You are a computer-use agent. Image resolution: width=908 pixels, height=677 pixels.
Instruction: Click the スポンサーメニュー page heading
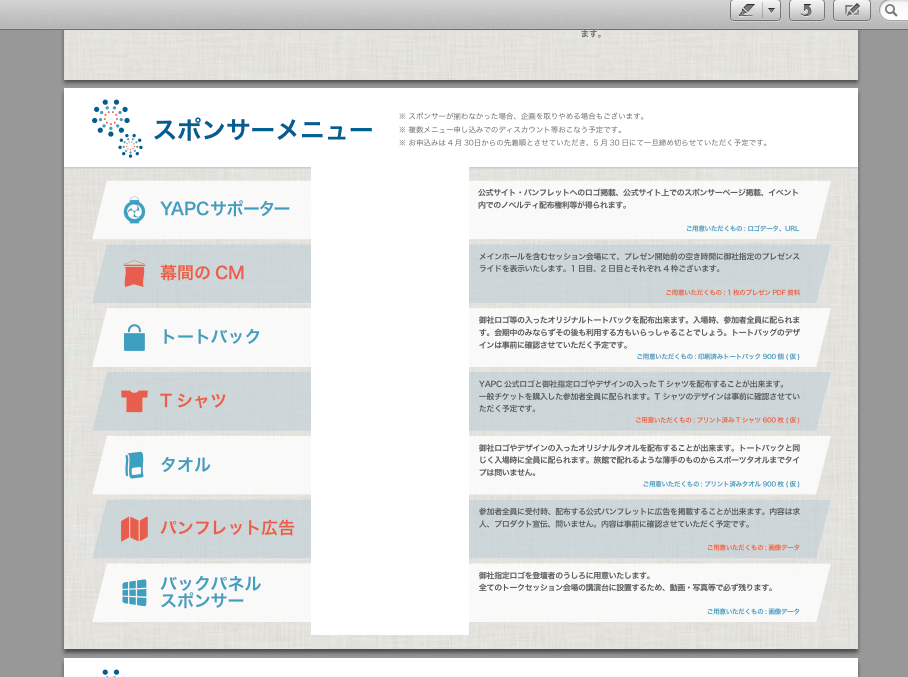(x=263, y=129)
